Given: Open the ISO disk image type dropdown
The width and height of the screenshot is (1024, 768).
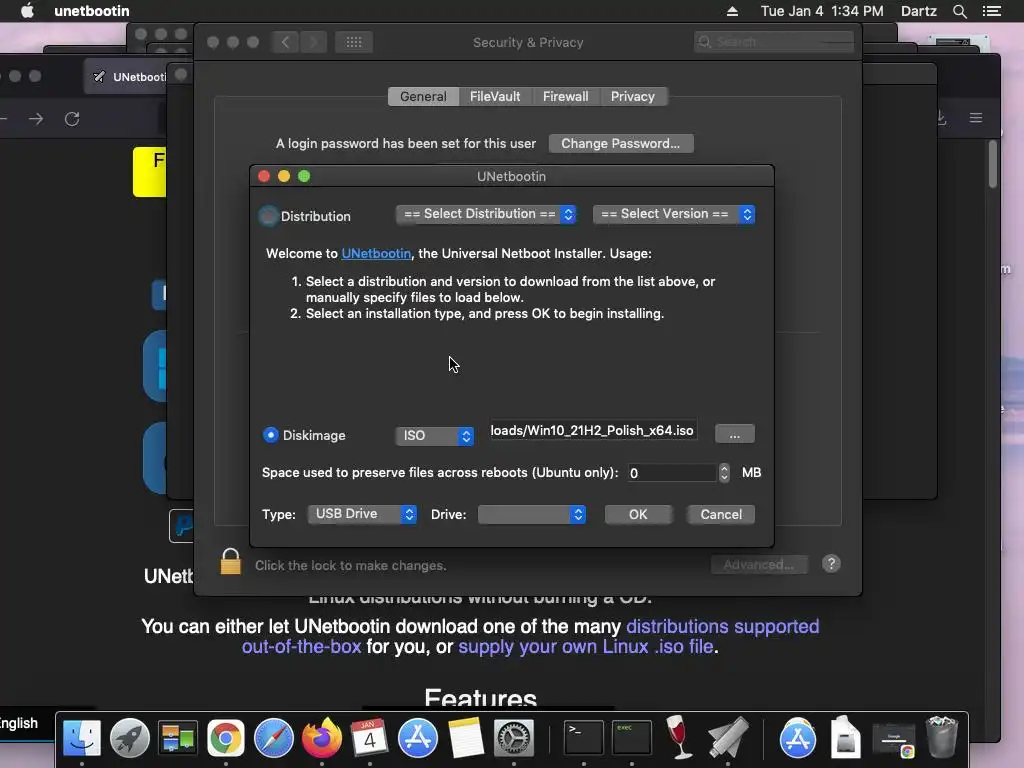Looking at the screenshot, I should 434,436.
